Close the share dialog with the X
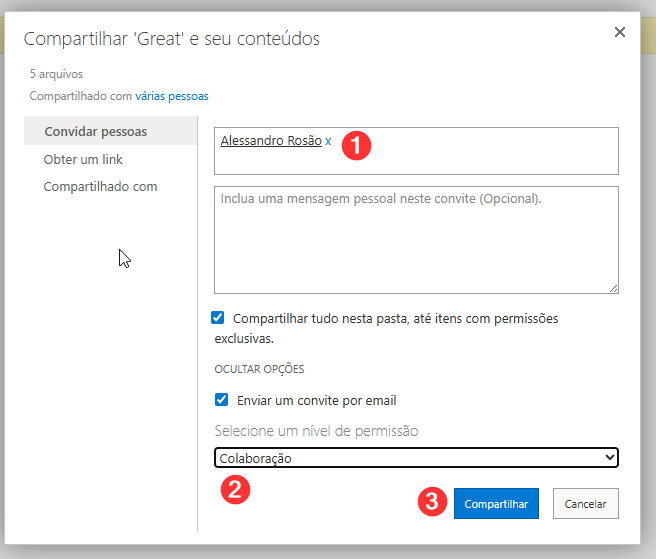The width and height of the screenshot is (656, 559). coord(620,32)
